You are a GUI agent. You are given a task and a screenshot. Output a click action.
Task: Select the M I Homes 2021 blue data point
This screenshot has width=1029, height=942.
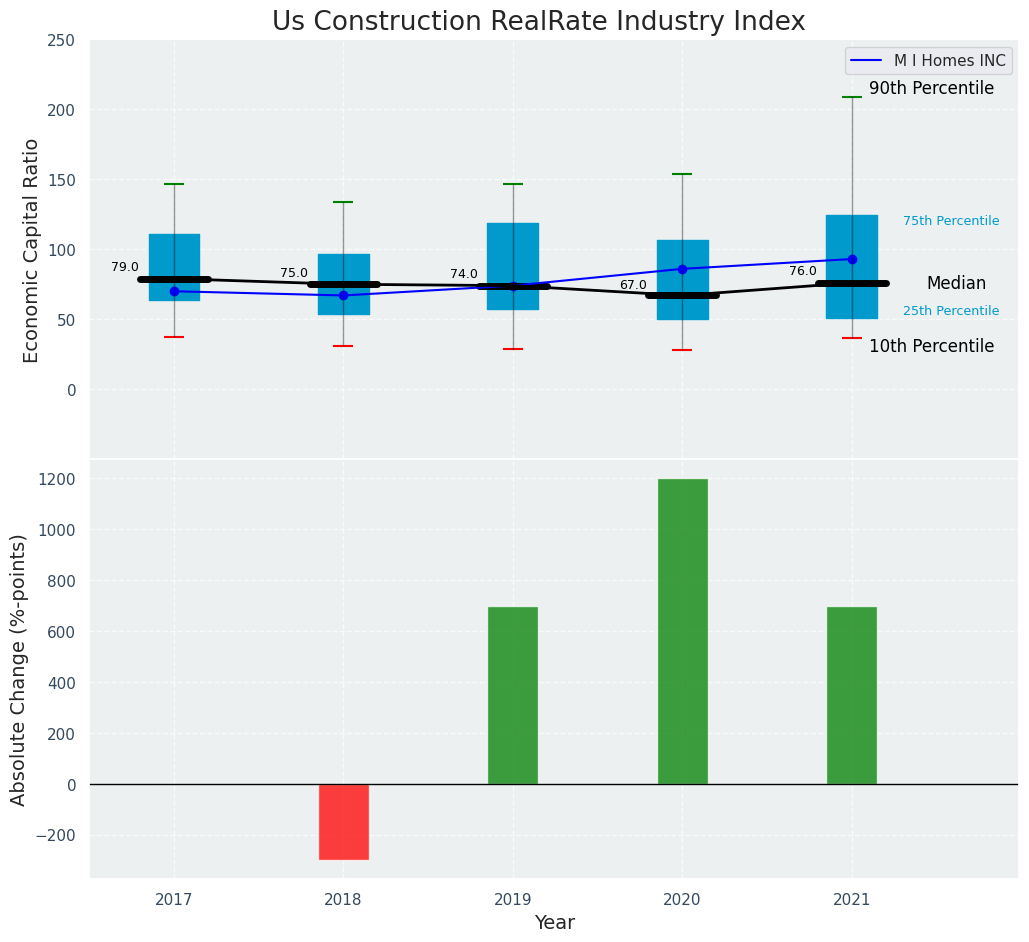852,259
